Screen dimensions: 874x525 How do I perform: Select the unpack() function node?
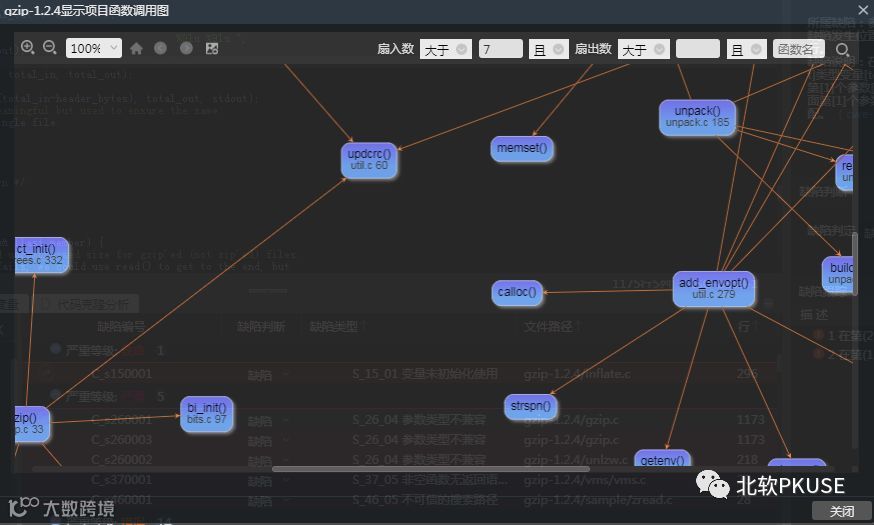tap(697, 117)
